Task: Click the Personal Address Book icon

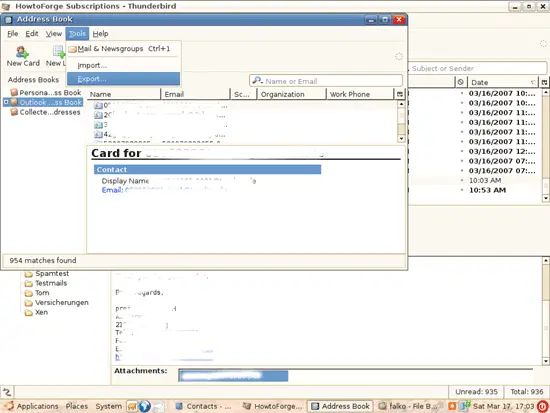Action: click(14, 92)
